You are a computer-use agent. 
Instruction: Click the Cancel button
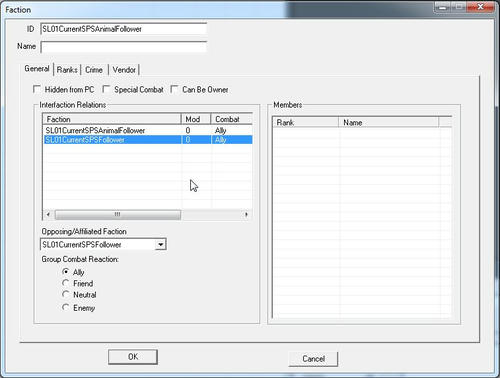click(313, 359)
